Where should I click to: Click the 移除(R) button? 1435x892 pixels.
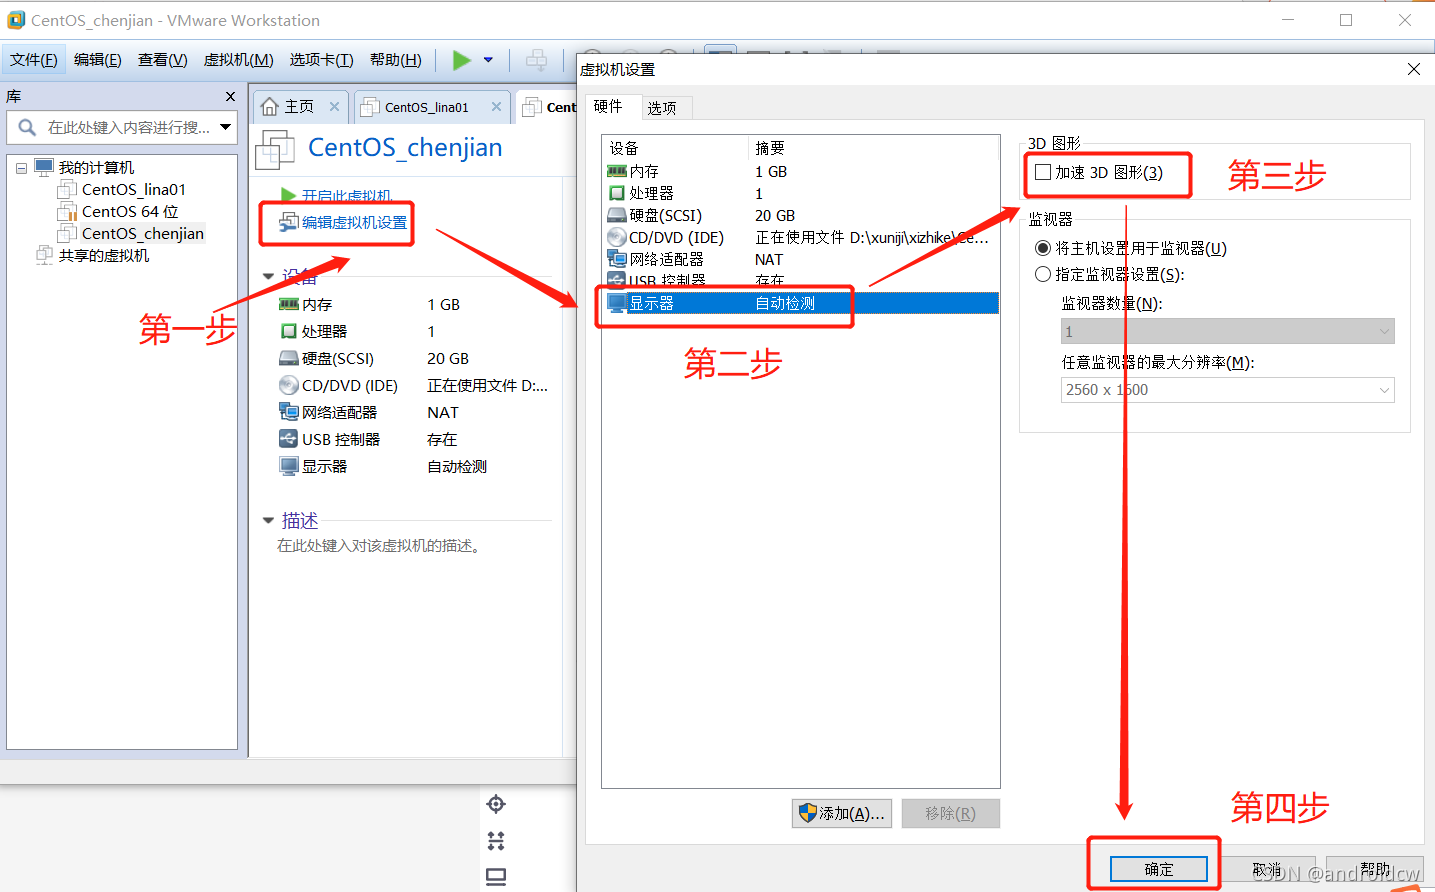950,814
